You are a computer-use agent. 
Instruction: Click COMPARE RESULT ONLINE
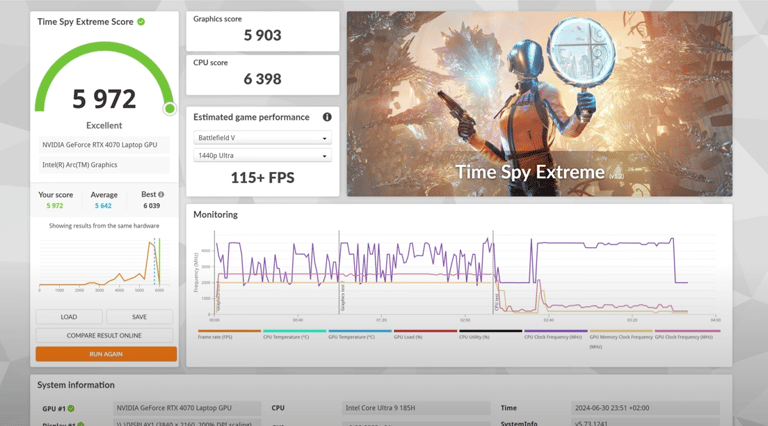pyautogui.click(x=104, y=335)
